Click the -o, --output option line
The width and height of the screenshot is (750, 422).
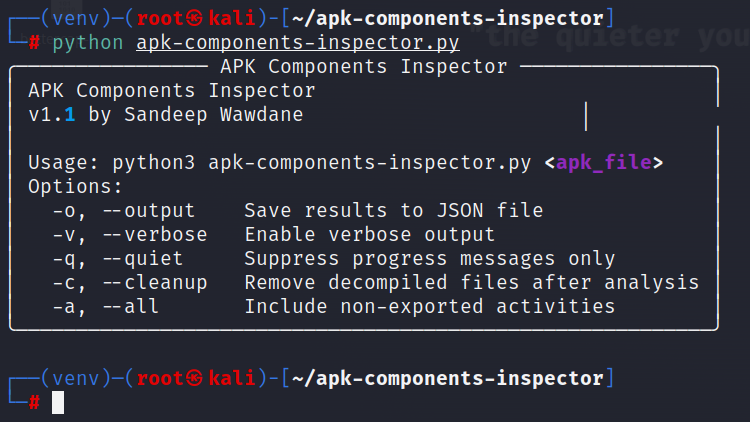pos(298,211)
